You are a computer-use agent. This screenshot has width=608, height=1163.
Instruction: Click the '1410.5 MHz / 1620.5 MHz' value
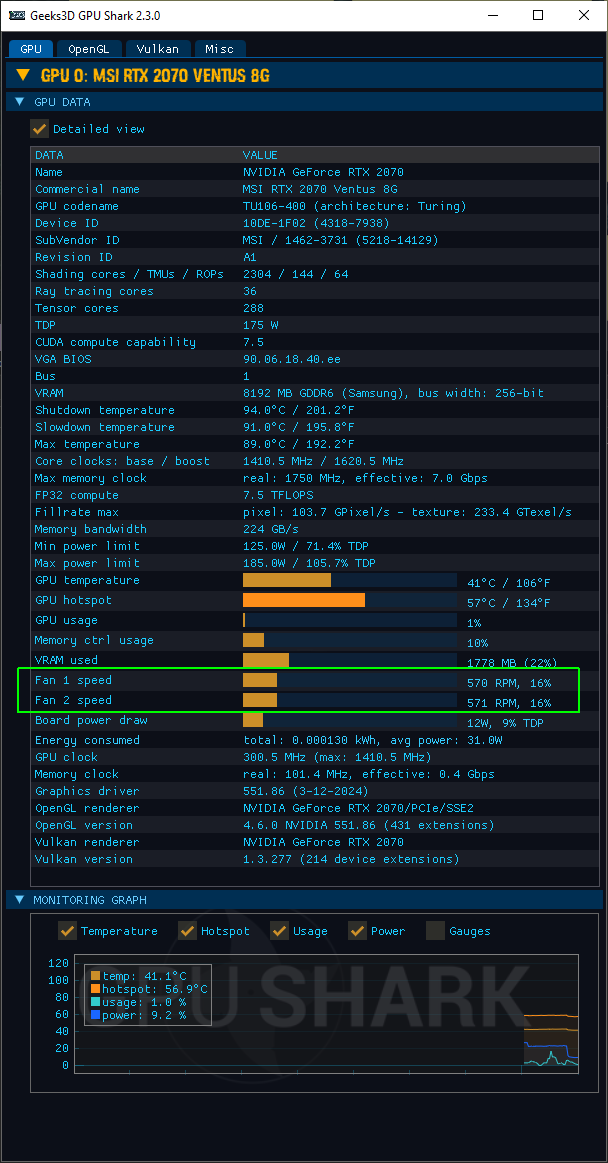[323, 461]
